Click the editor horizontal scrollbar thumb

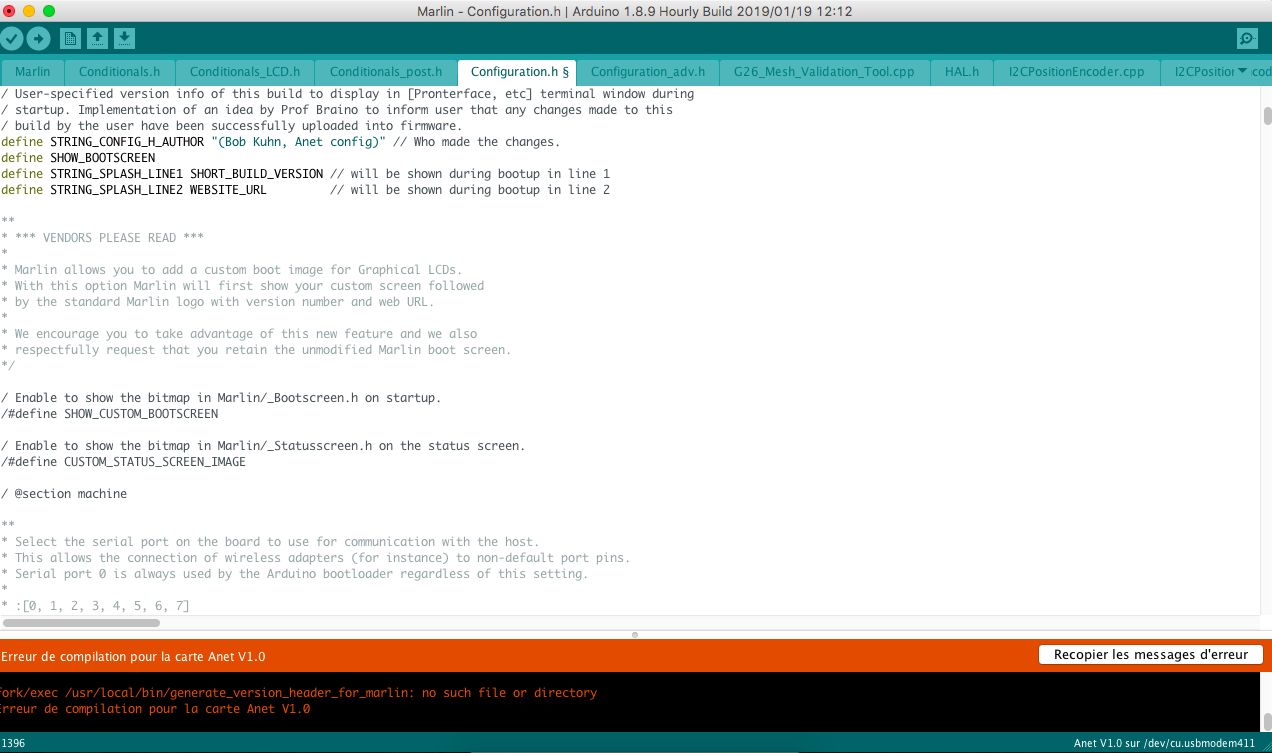point(81,622)
